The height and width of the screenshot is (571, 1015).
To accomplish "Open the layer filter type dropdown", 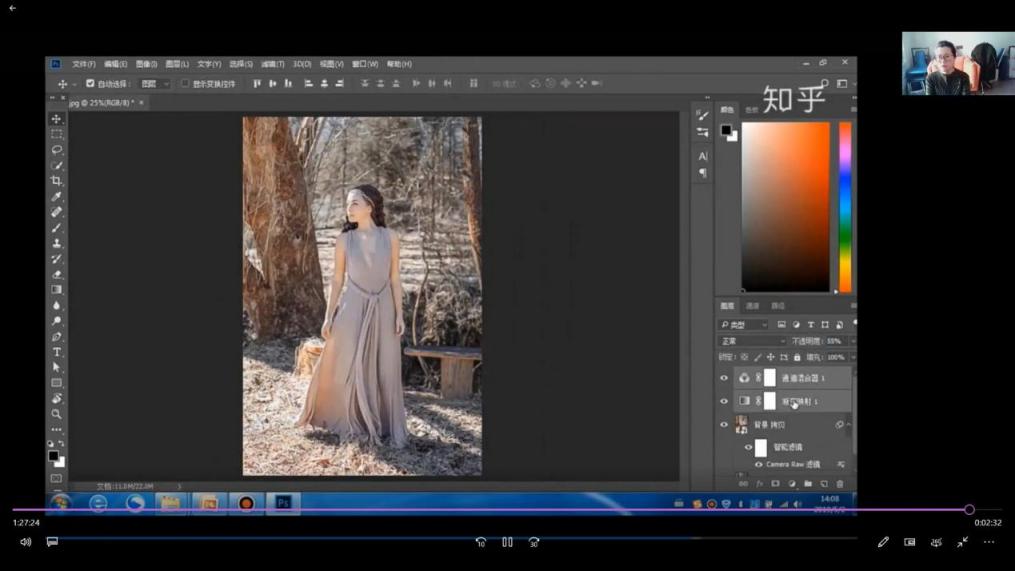I will click(744, 325).
